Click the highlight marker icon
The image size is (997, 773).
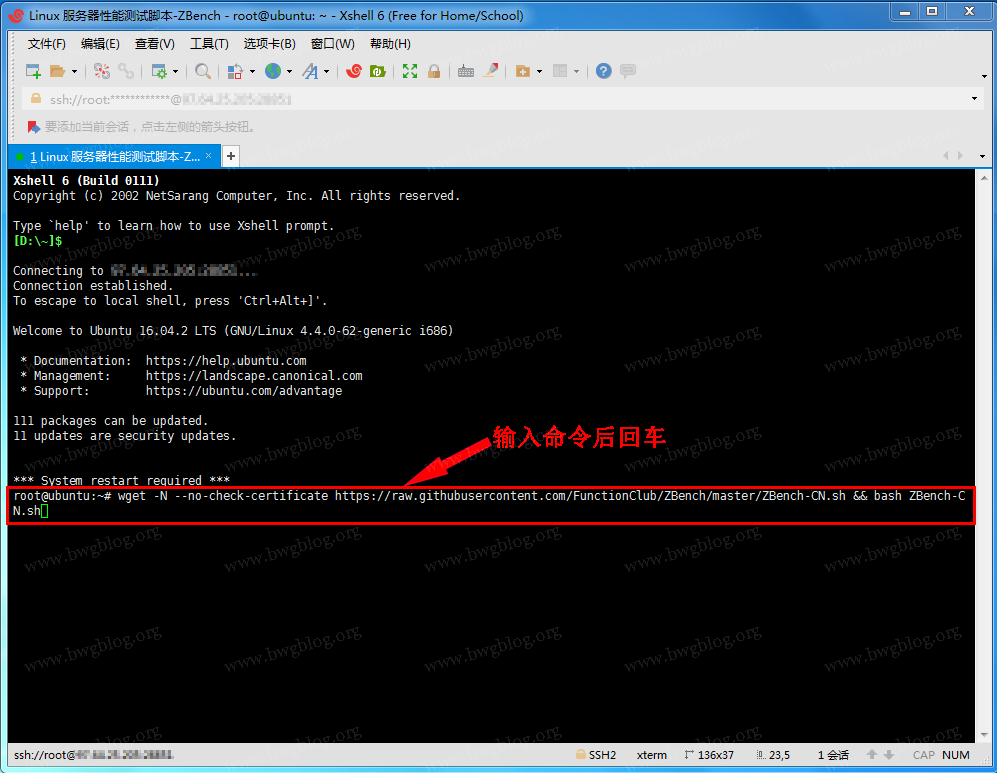490,71
